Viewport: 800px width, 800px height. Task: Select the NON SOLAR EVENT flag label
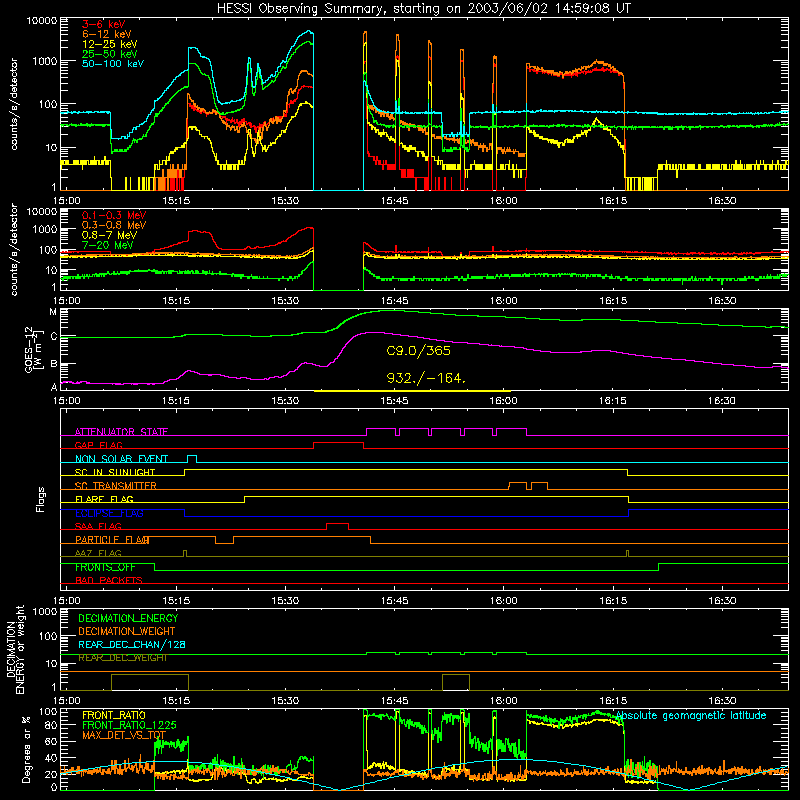click(121, 459)
